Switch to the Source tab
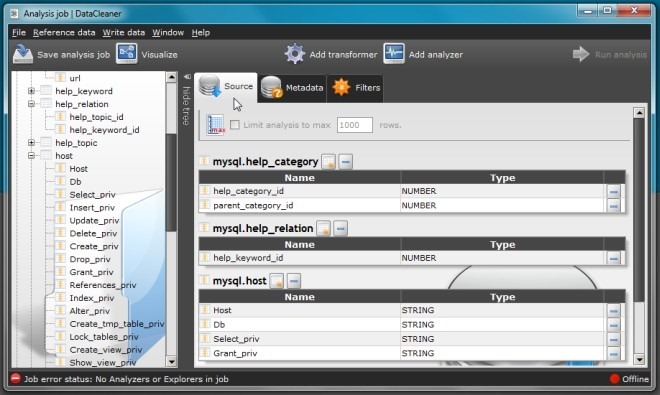This screenshot has width=660, height=395. tap(226, 87)
